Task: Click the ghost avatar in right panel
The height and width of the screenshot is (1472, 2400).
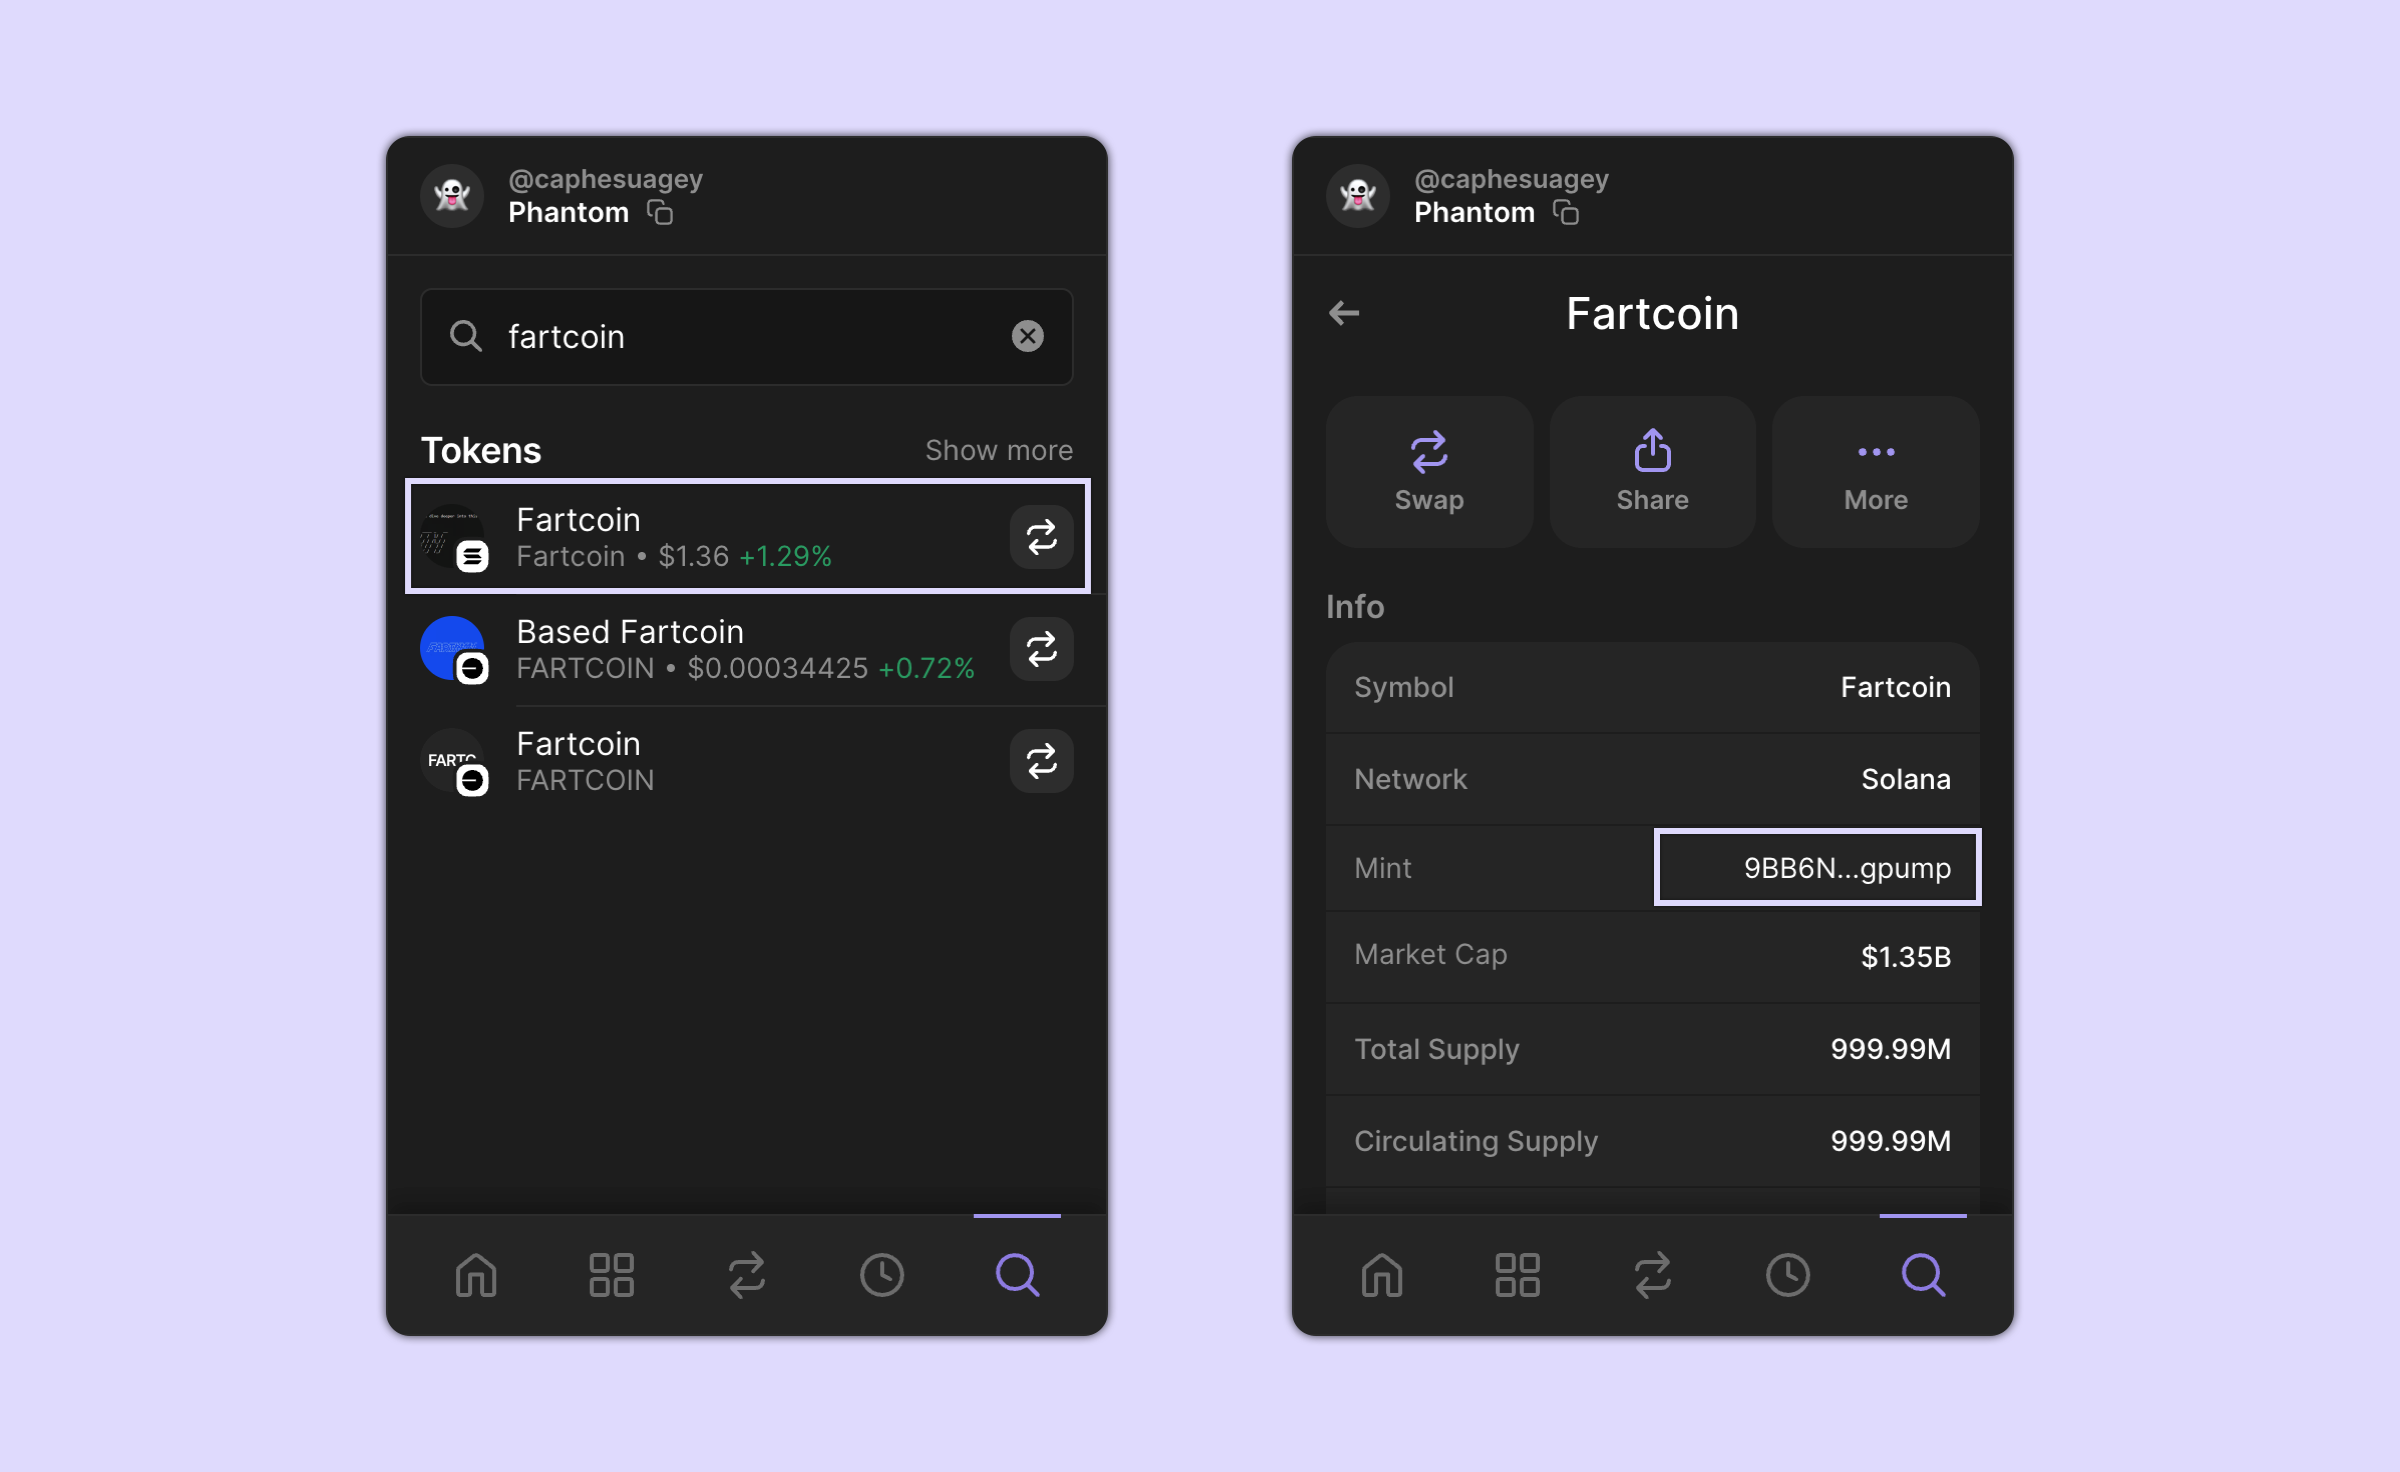Action: coord(1358,195)
